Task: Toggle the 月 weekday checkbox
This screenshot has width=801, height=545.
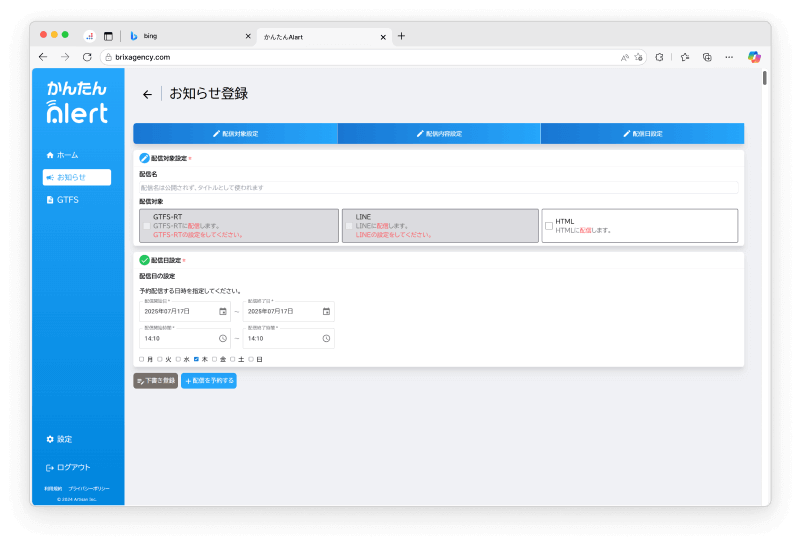Action: (142, 360)
